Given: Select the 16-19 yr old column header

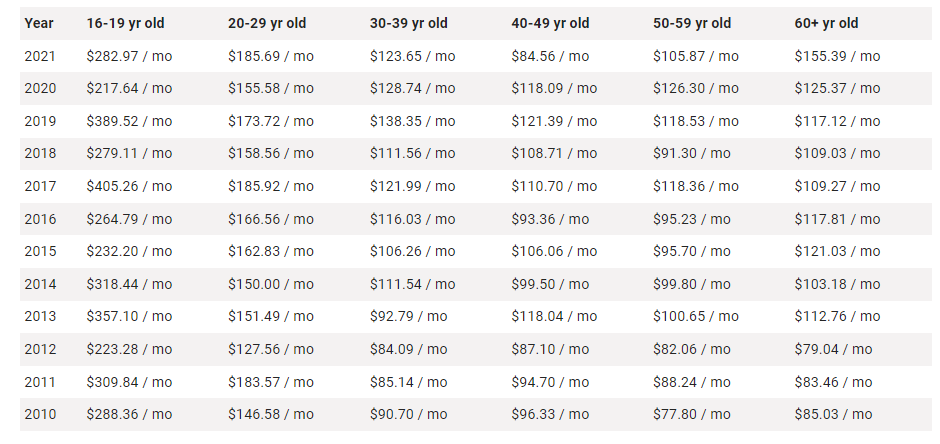Looking at the screenshot, I should [x=125, y=23].
